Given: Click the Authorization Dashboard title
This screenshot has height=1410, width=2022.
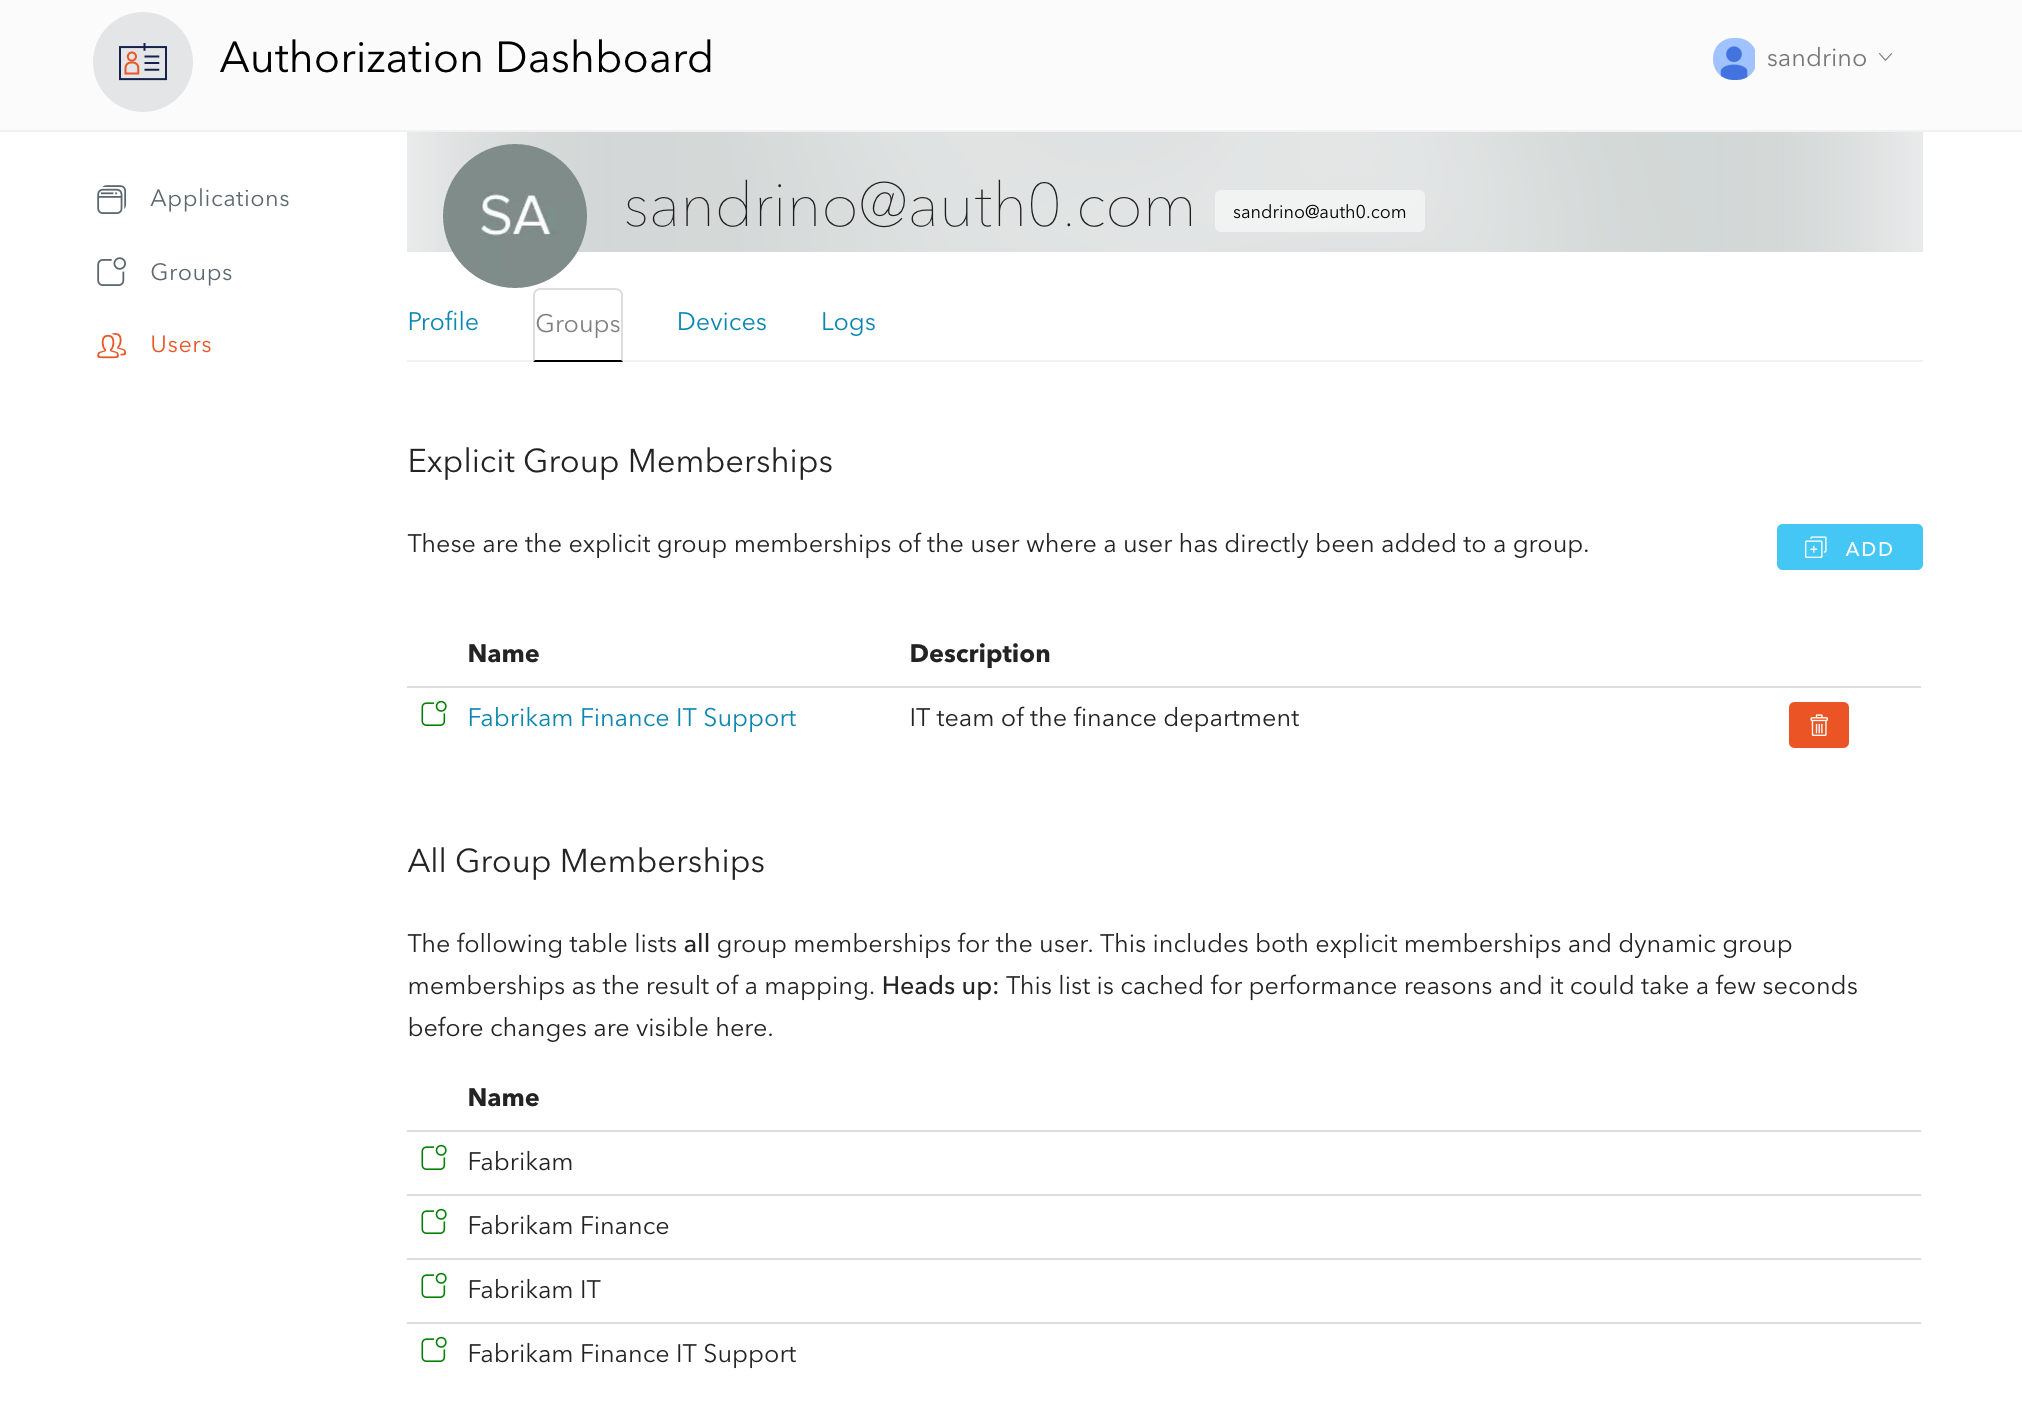Looking at the screenshot, I should (466, 57).
